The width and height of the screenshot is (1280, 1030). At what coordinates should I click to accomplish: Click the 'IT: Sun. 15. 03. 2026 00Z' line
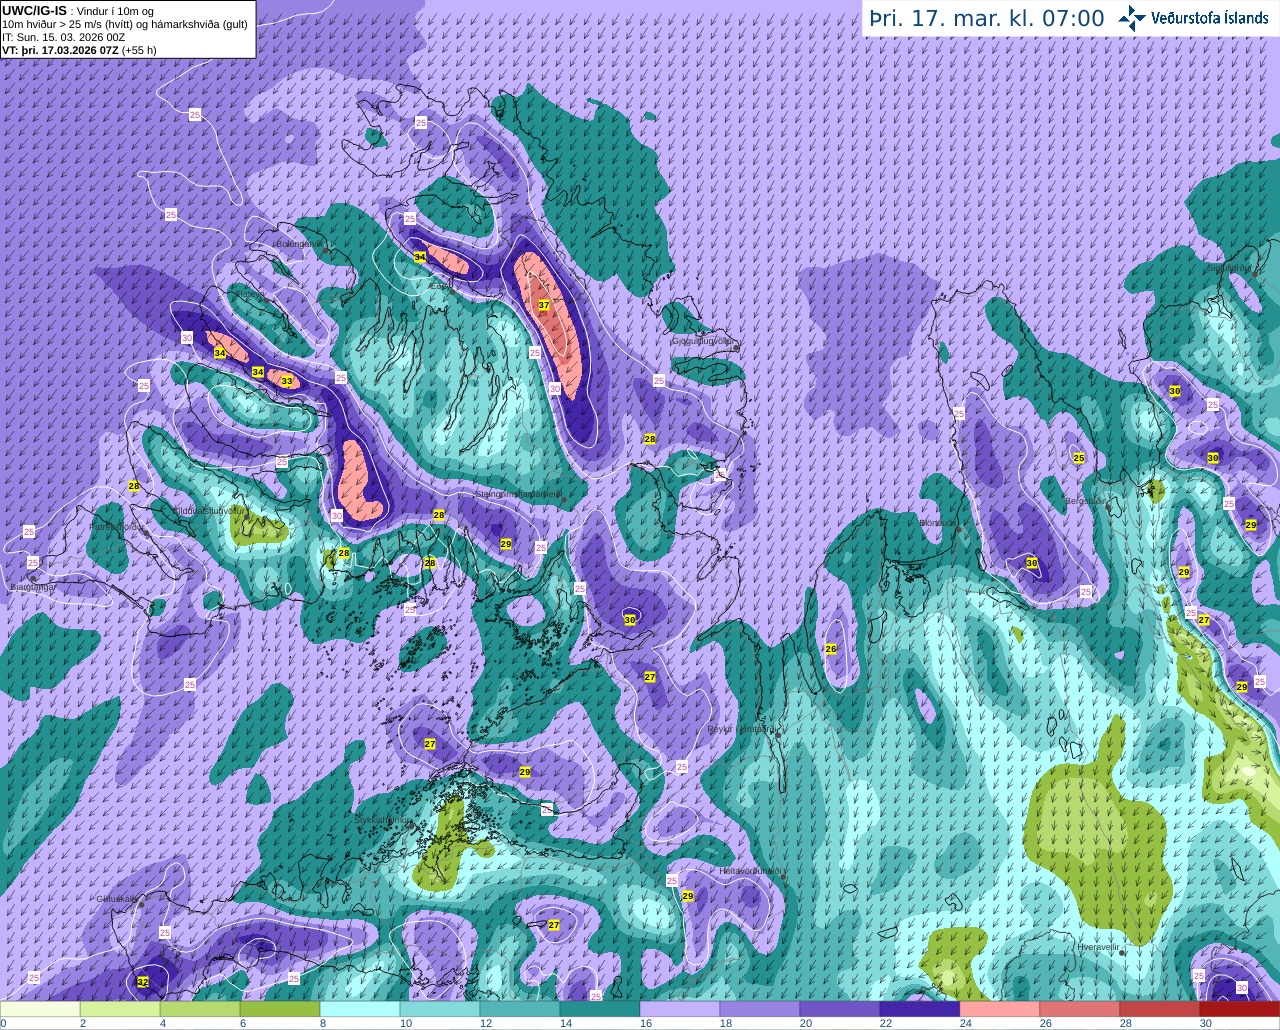[64, 37]
